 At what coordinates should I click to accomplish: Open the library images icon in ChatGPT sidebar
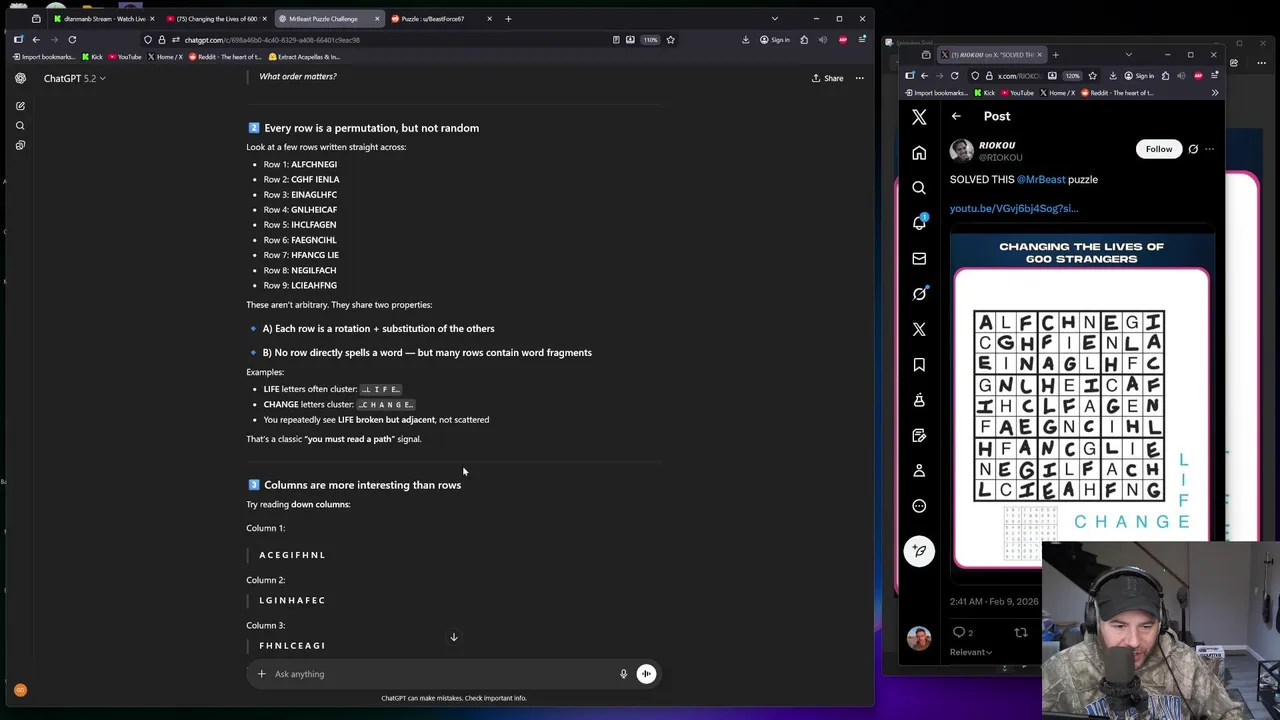click(x=20, y=145)
